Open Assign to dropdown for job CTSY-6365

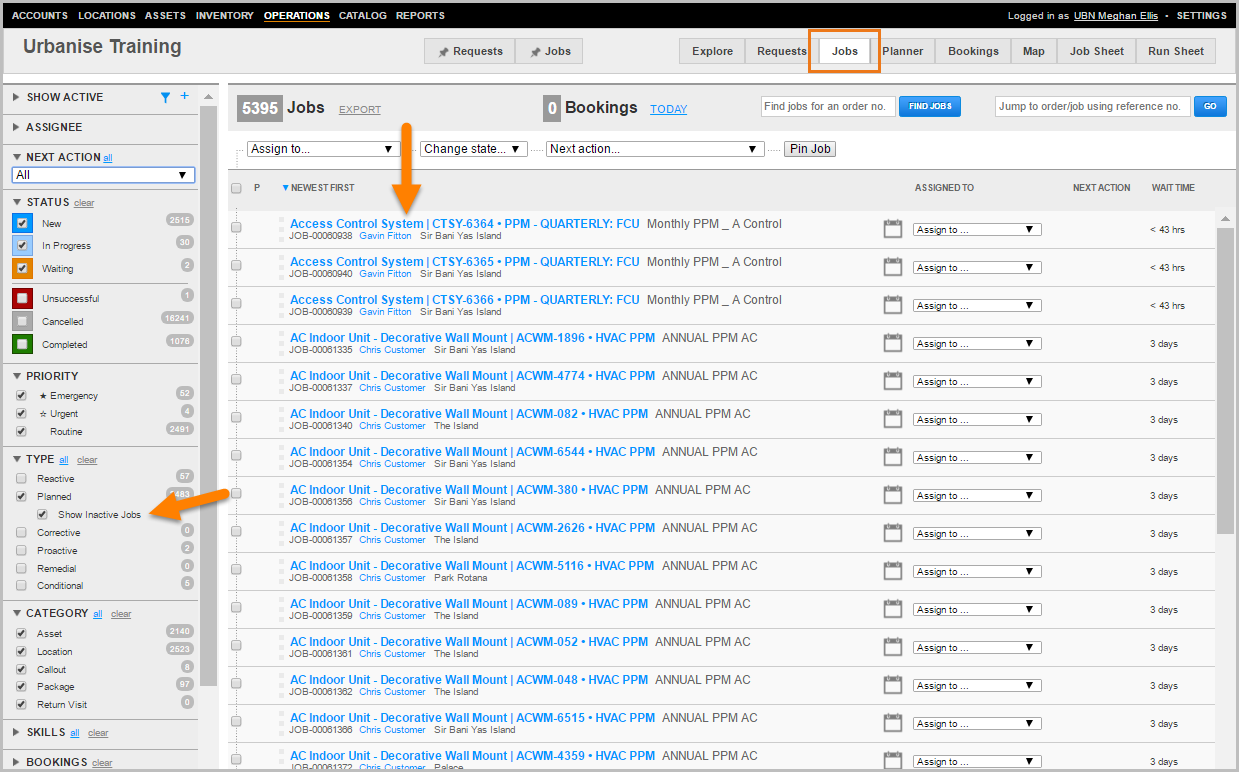pos(976,268)
